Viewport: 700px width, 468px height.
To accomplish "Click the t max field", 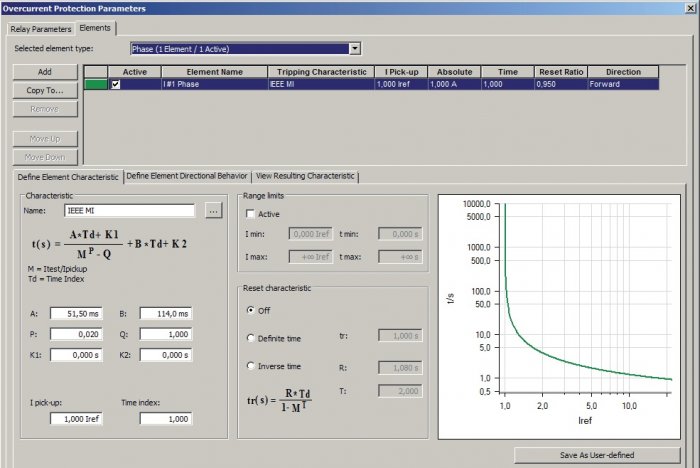I will pyautogui.click(x=400, y=257).
